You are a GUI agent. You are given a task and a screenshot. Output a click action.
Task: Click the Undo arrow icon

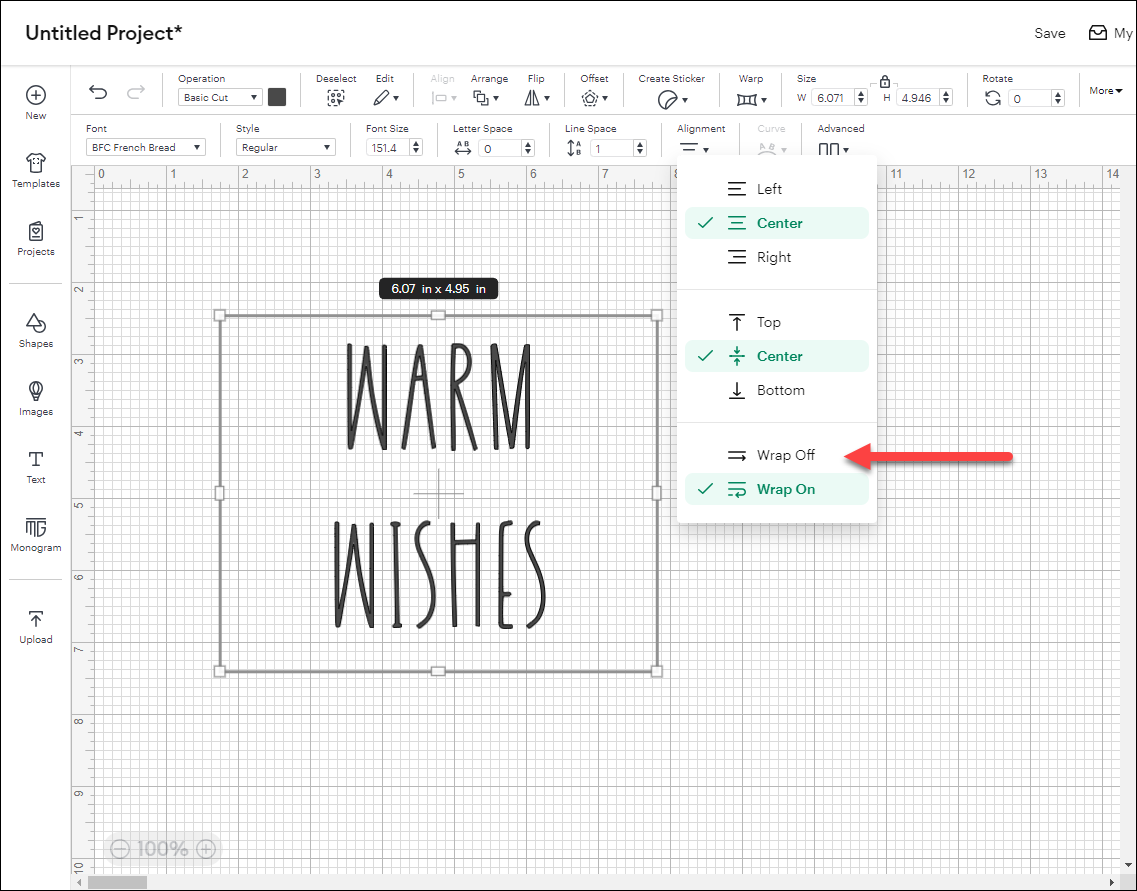(98, 93)
